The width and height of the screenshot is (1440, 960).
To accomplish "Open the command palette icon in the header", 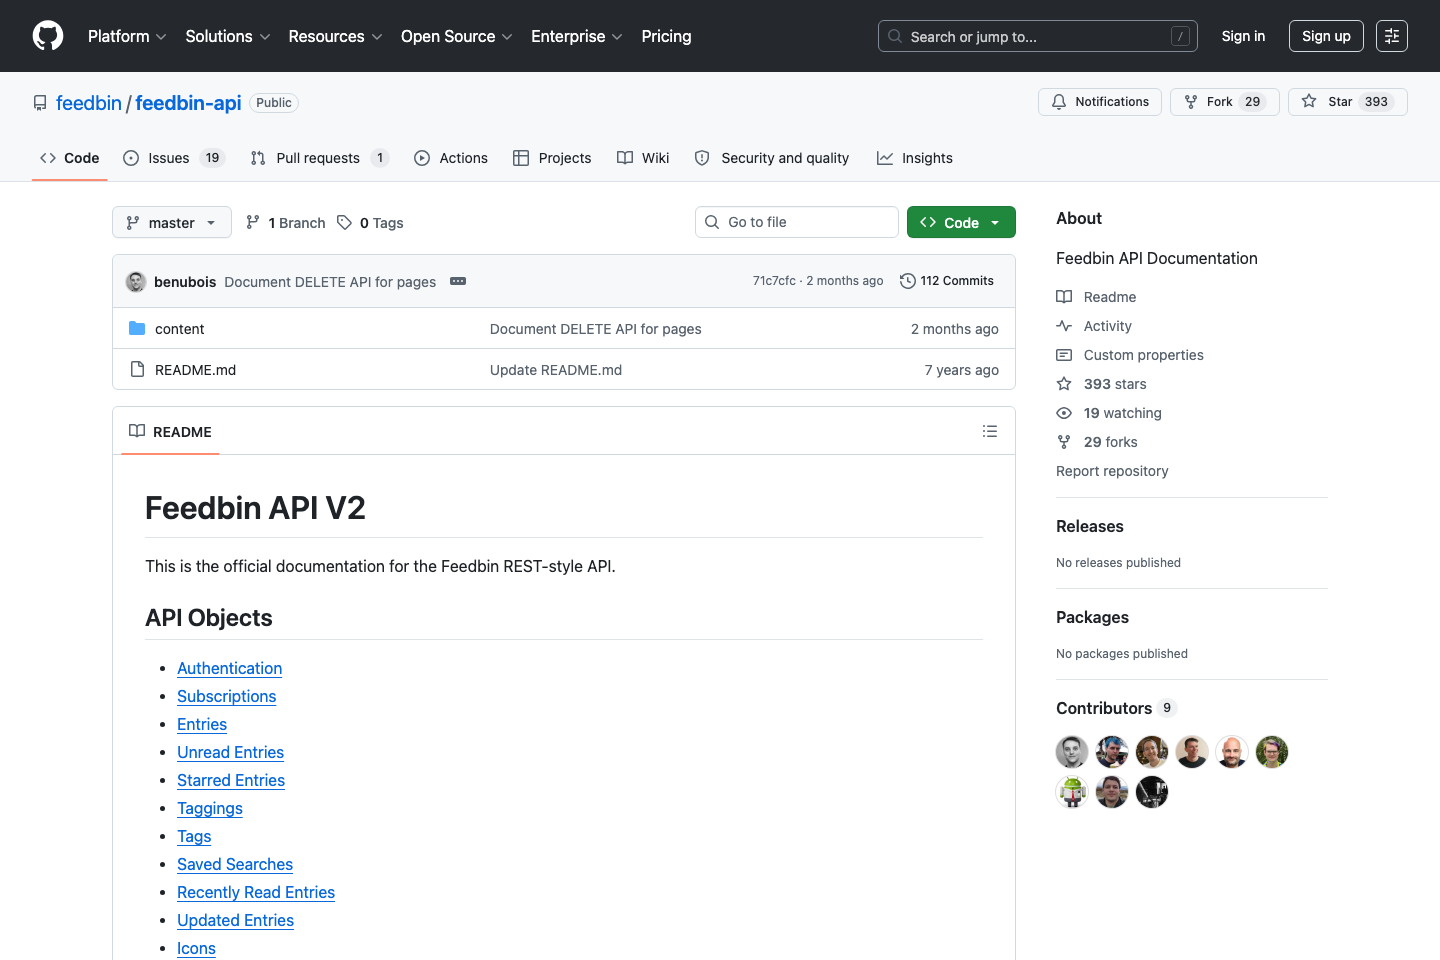I will tap(1392, 36).
